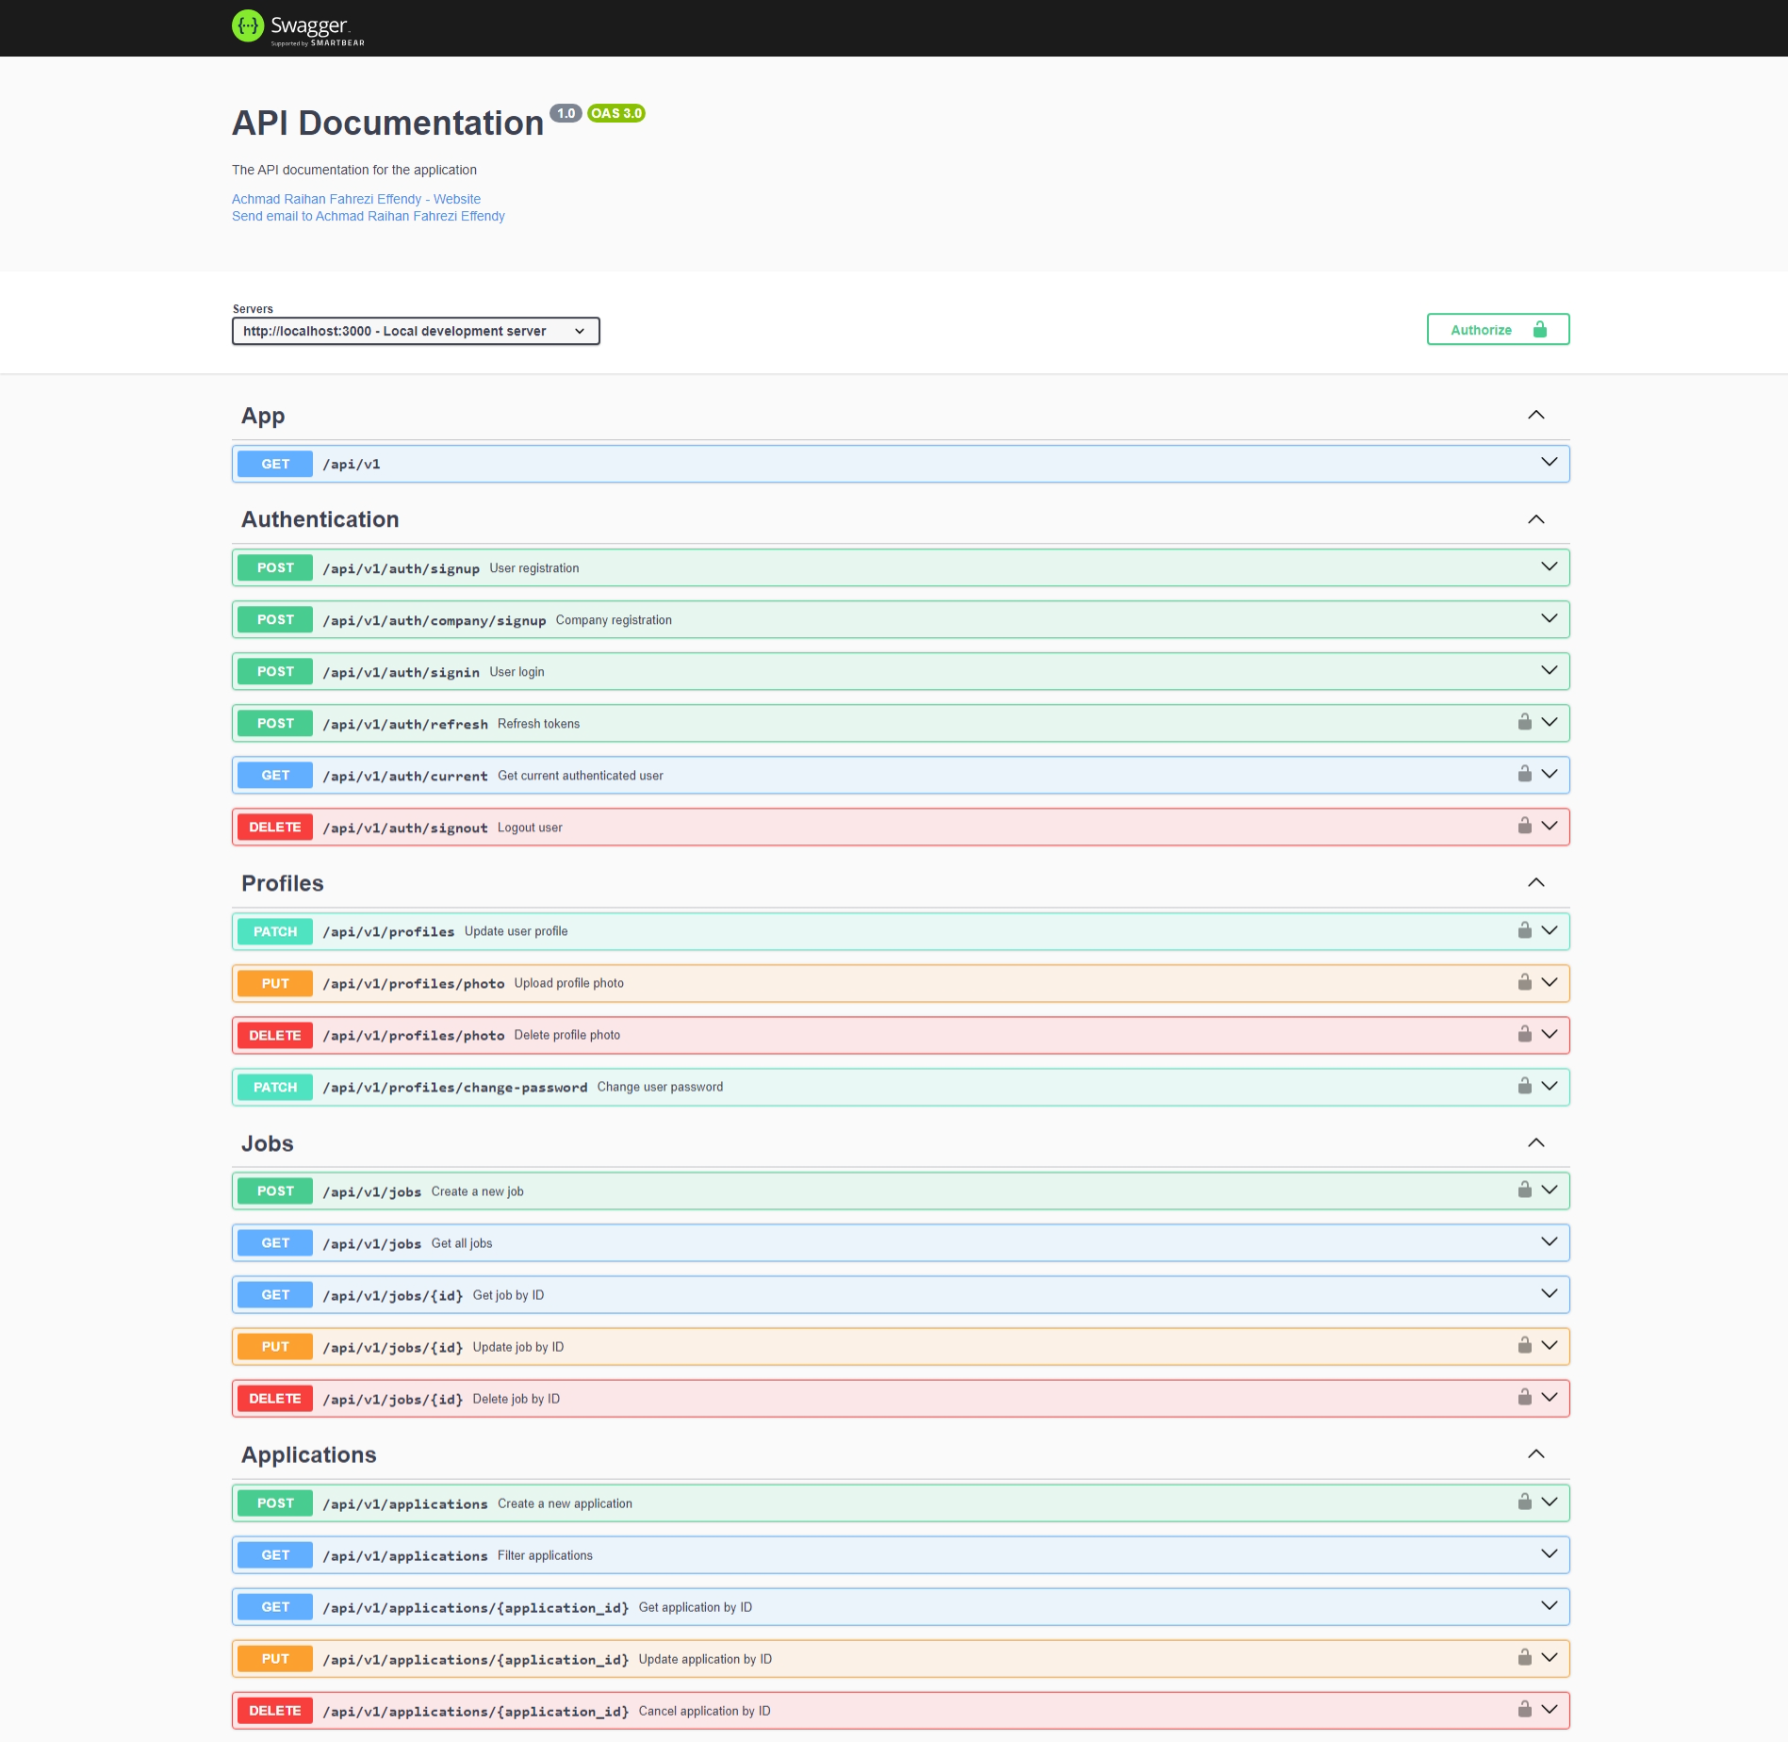Open the Servers dropdown
Viewport: 1788px width, 1742px height.
[x=415, y=331]
